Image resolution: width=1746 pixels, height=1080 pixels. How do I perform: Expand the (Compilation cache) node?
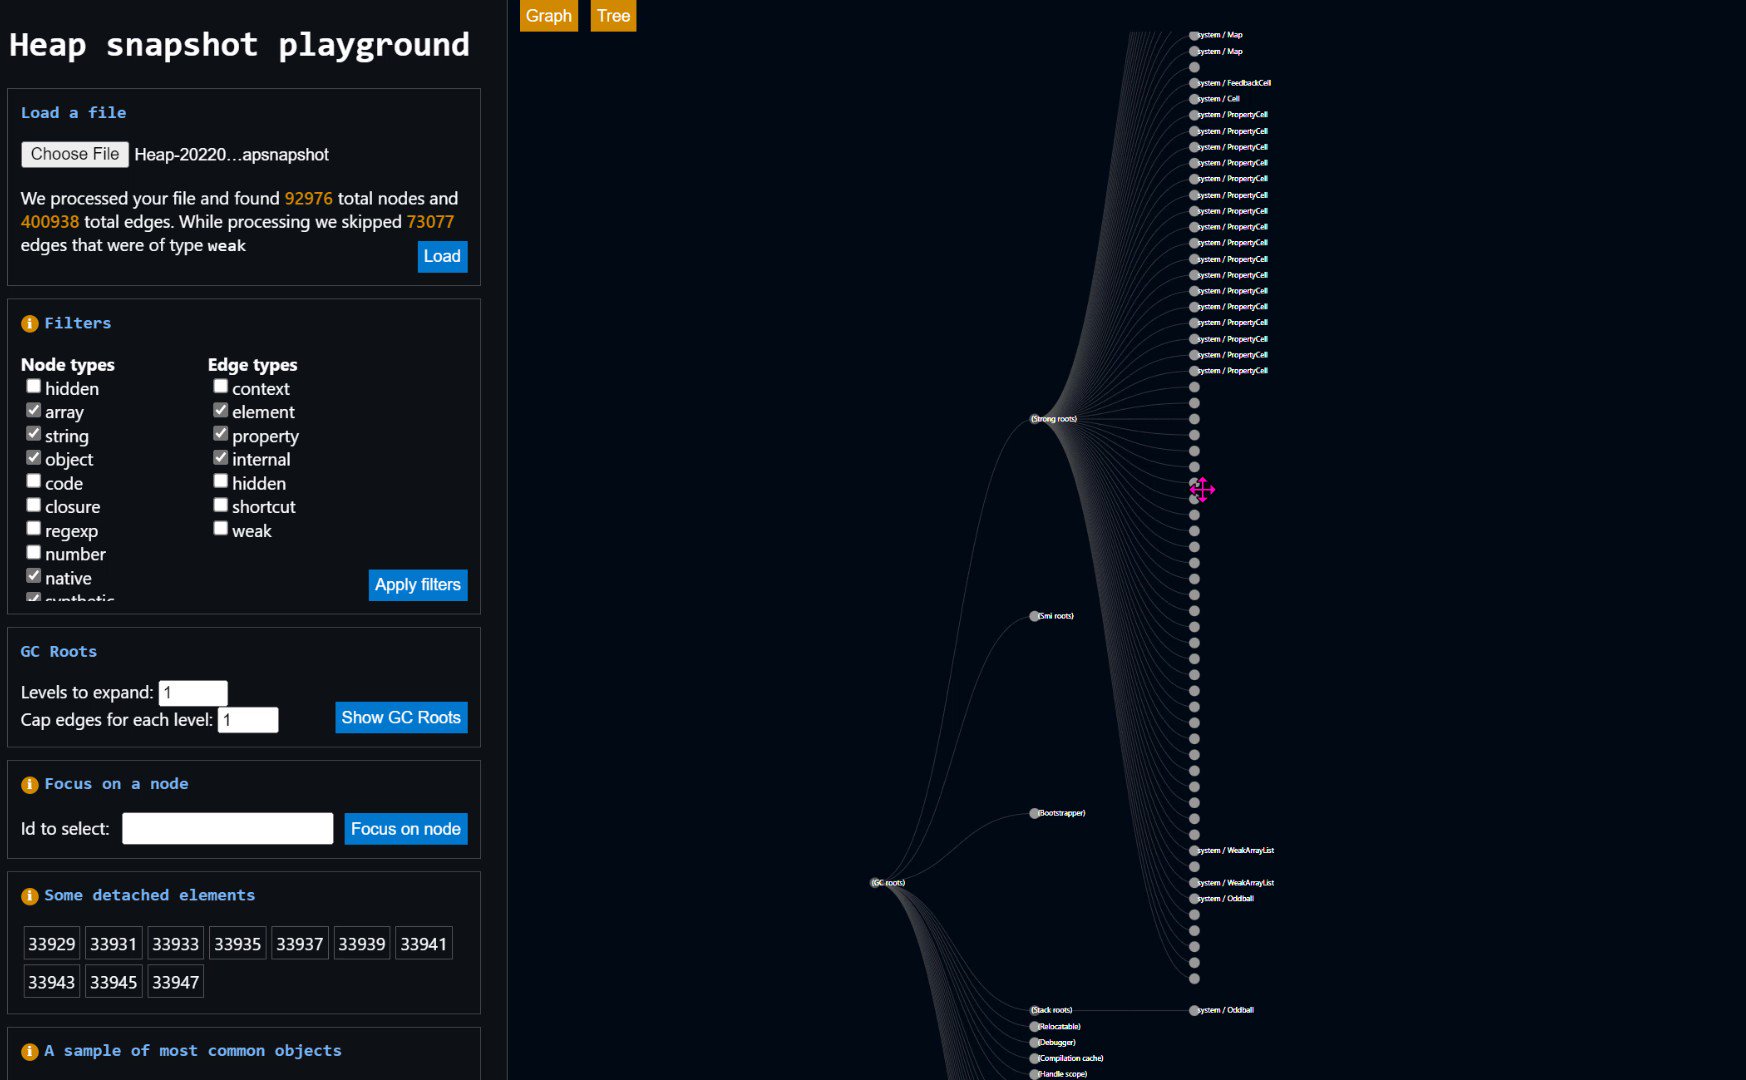[1032, 1057]
